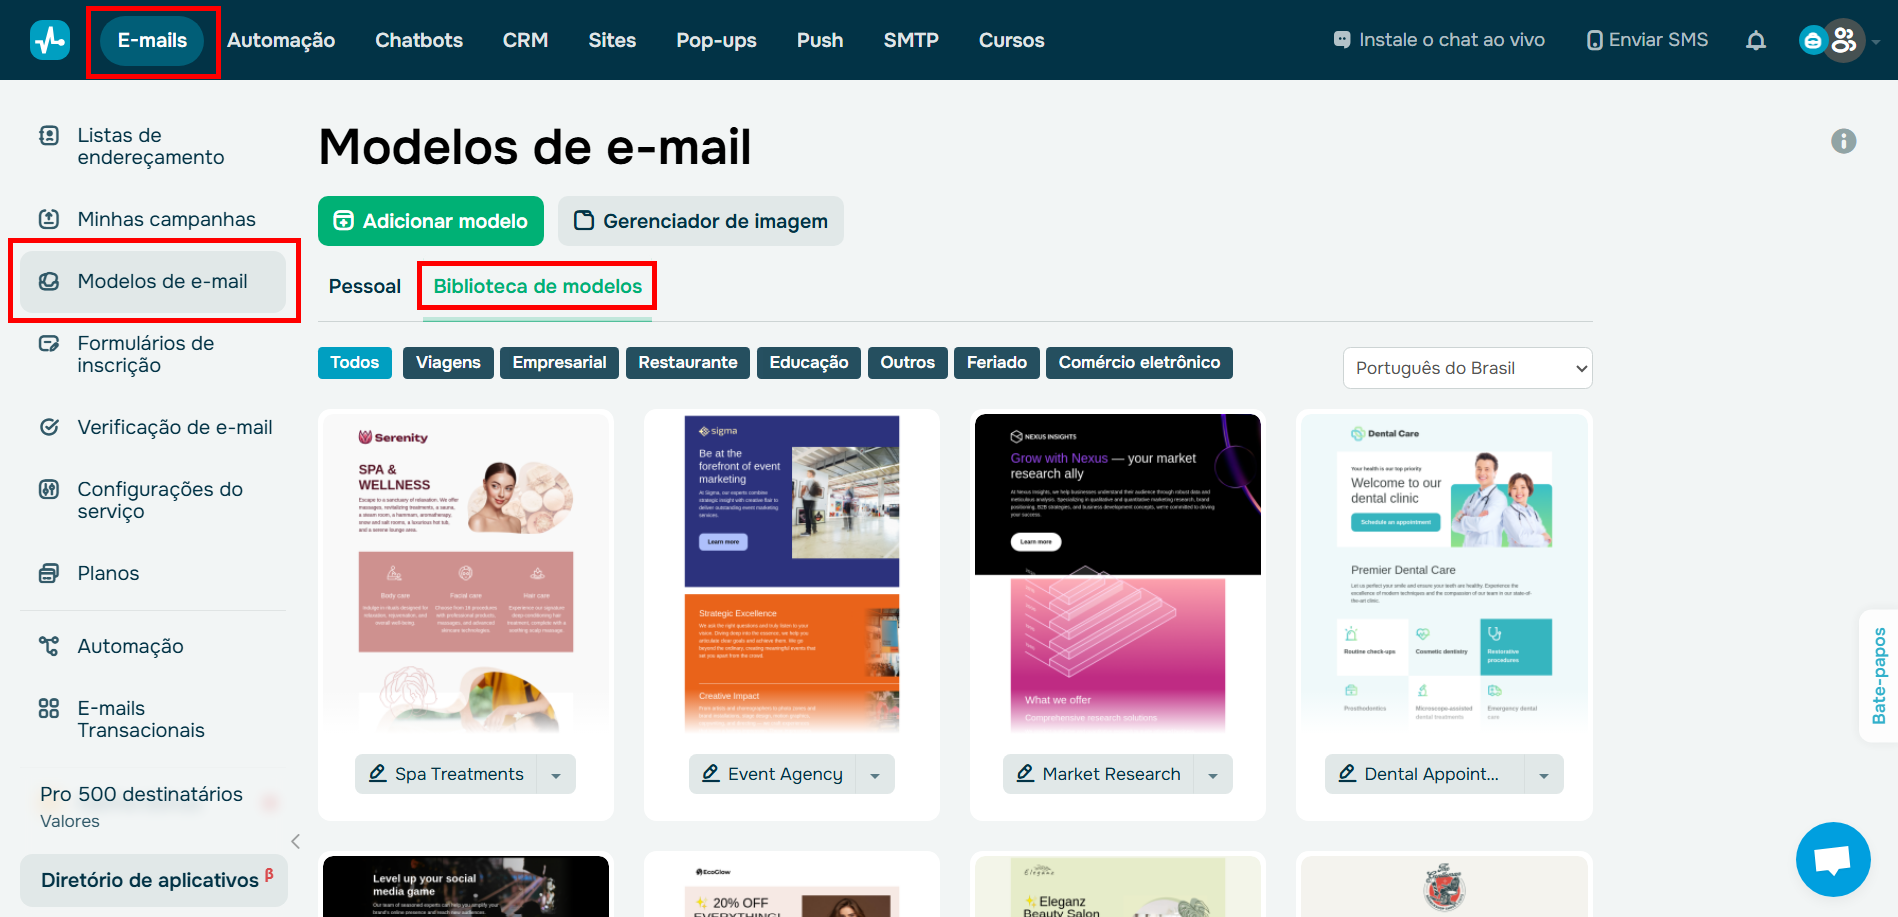
Task: Collapse the left sidebar with the chevron
Action: (295, 841)
